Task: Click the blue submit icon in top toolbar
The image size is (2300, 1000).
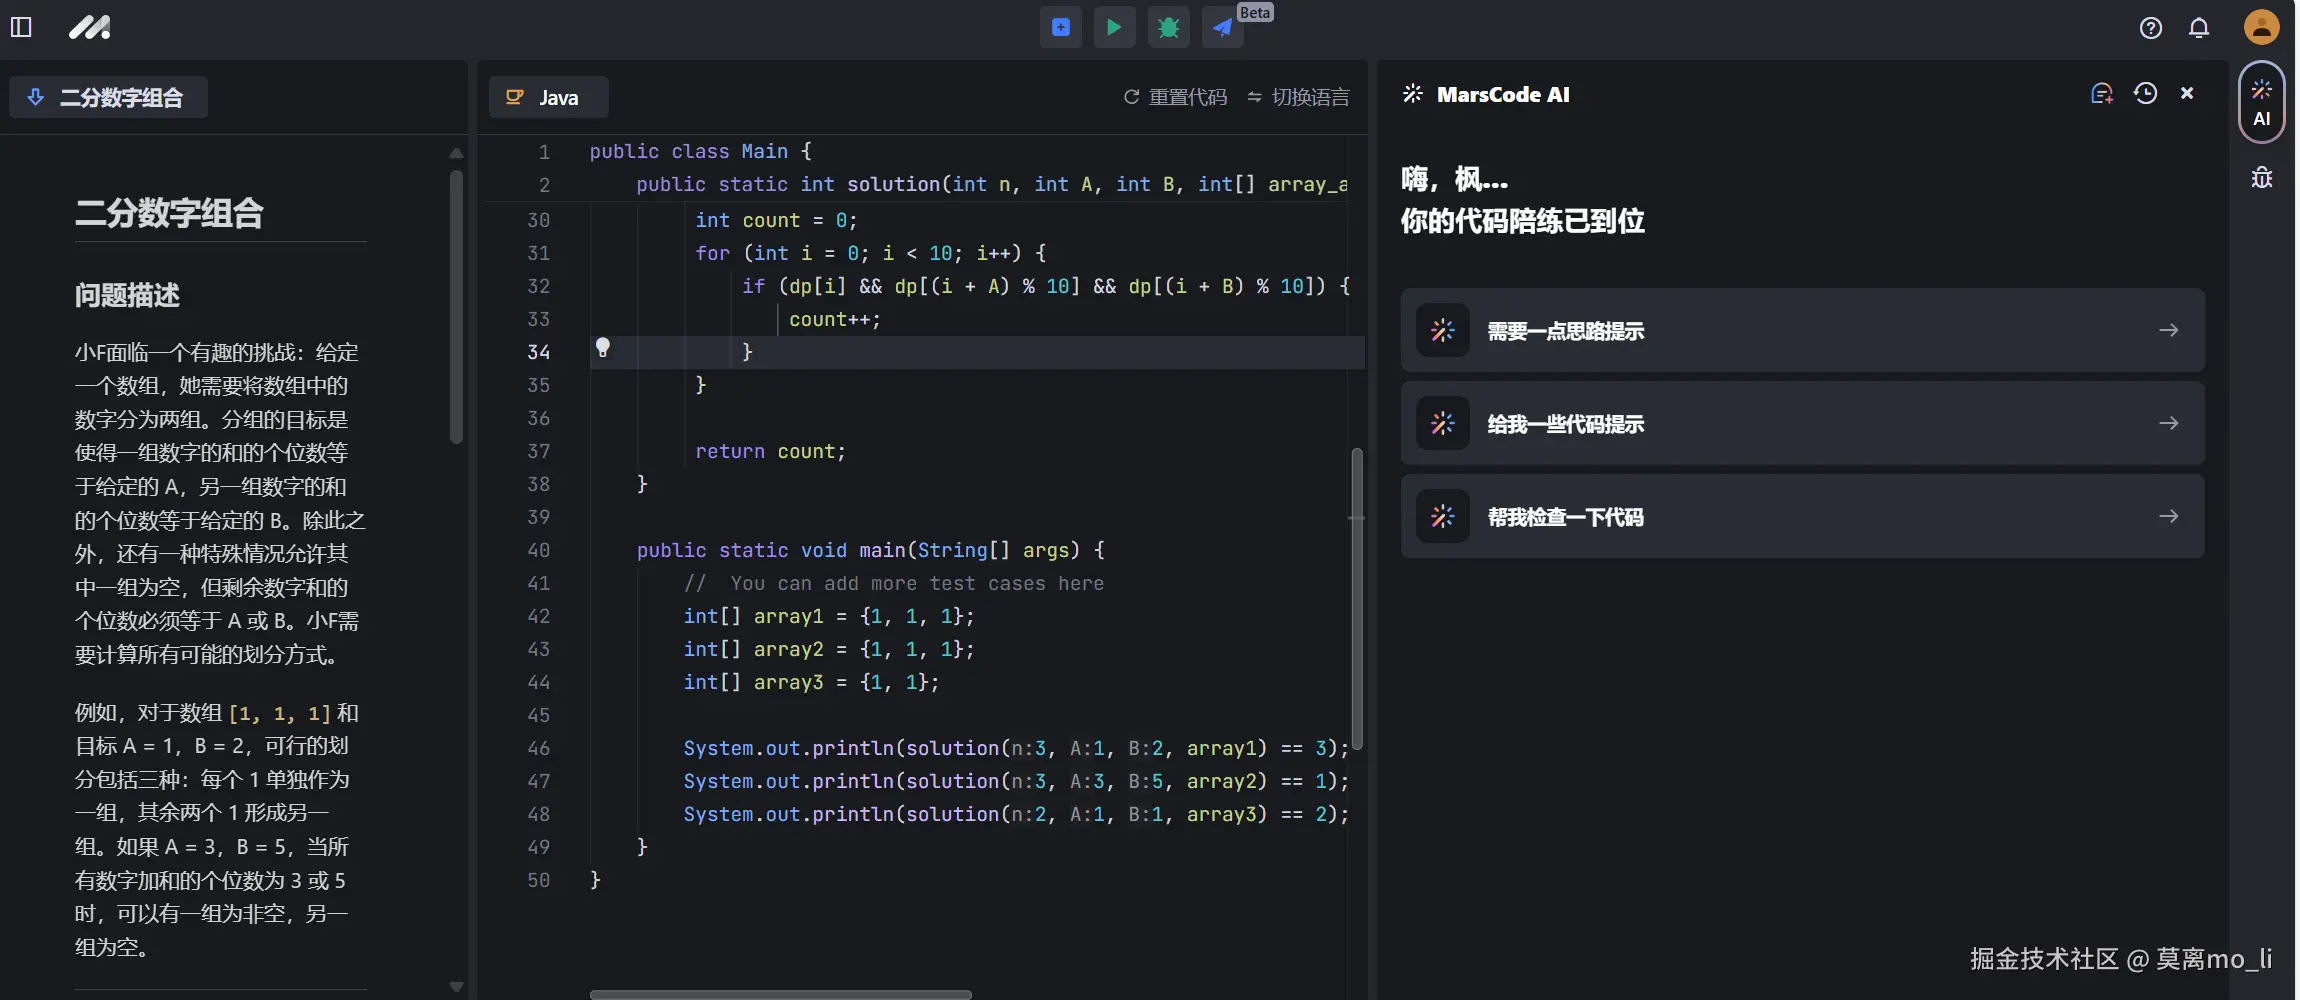Action: point(1061,27)
